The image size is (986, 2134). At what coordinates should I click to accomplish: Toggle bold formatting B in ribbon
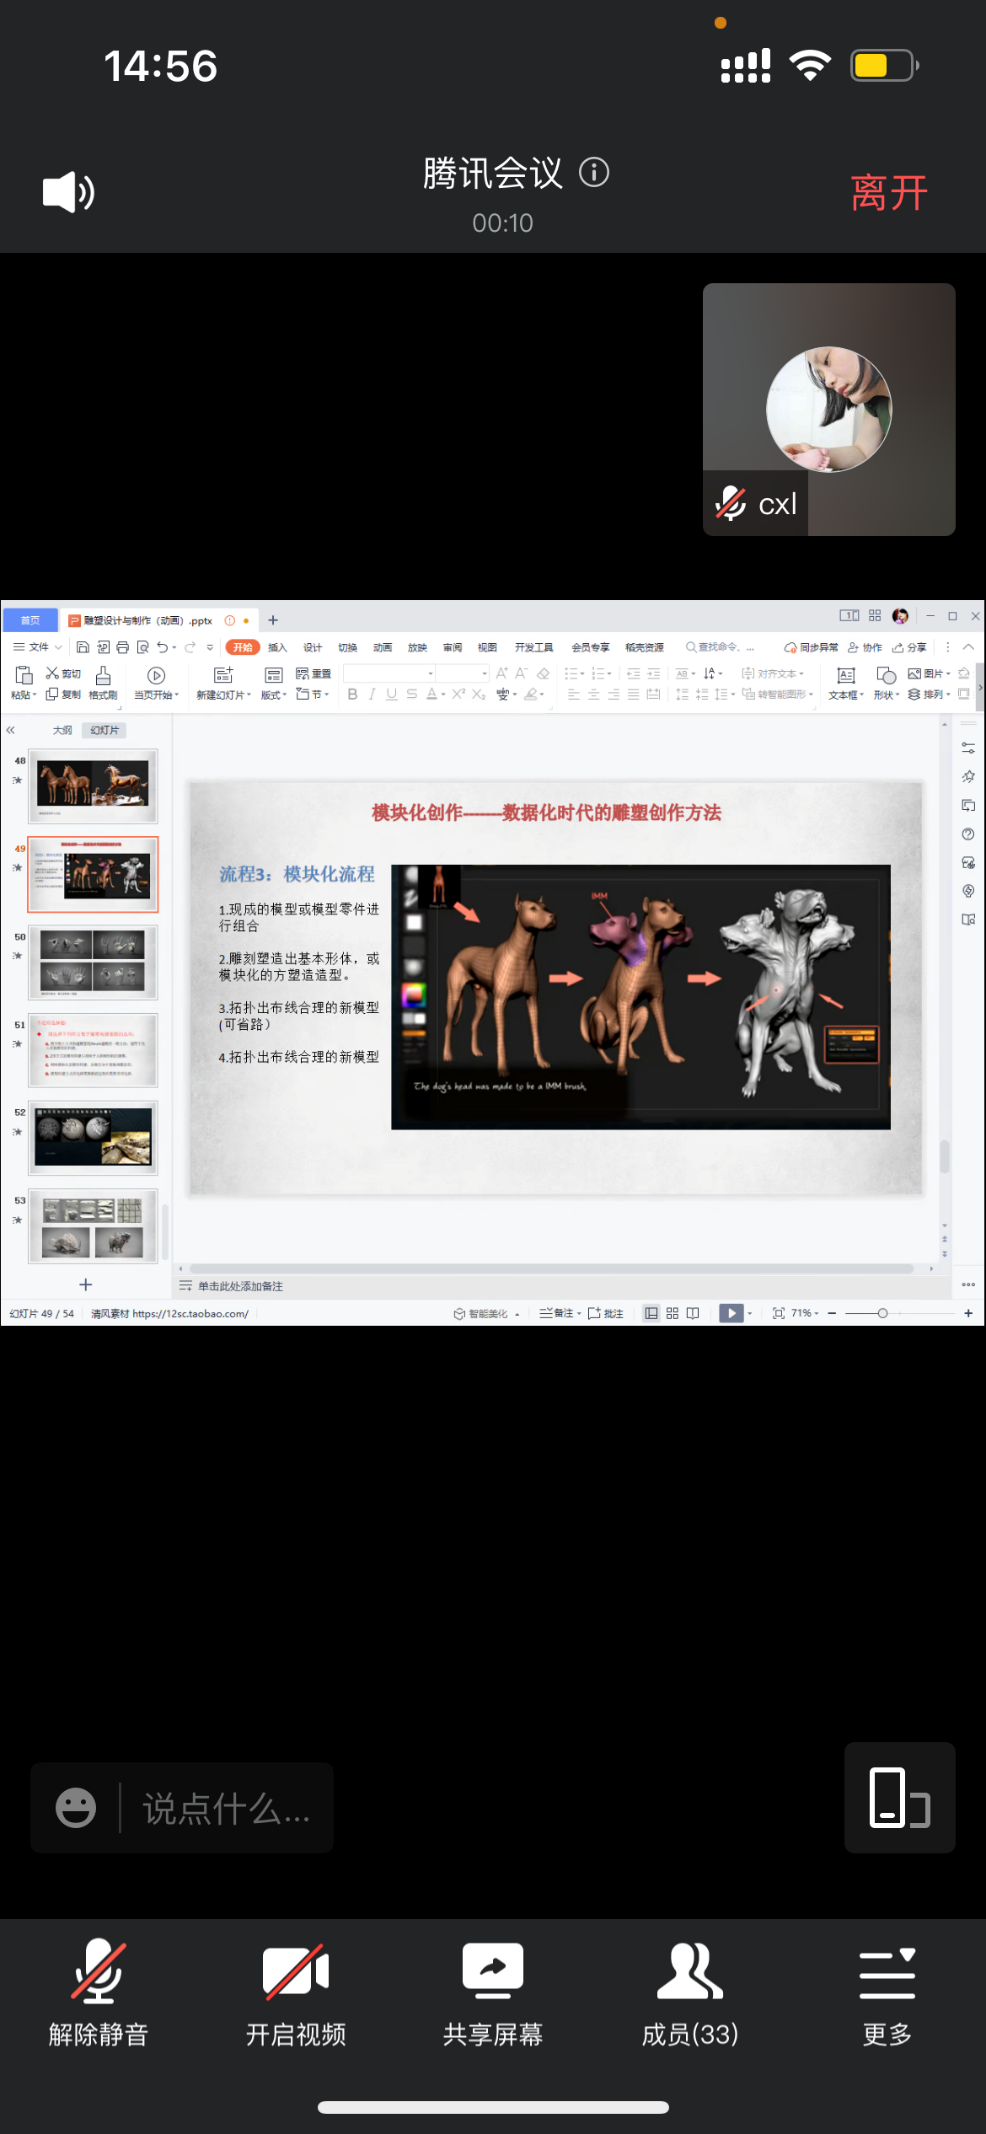point(352,694)
